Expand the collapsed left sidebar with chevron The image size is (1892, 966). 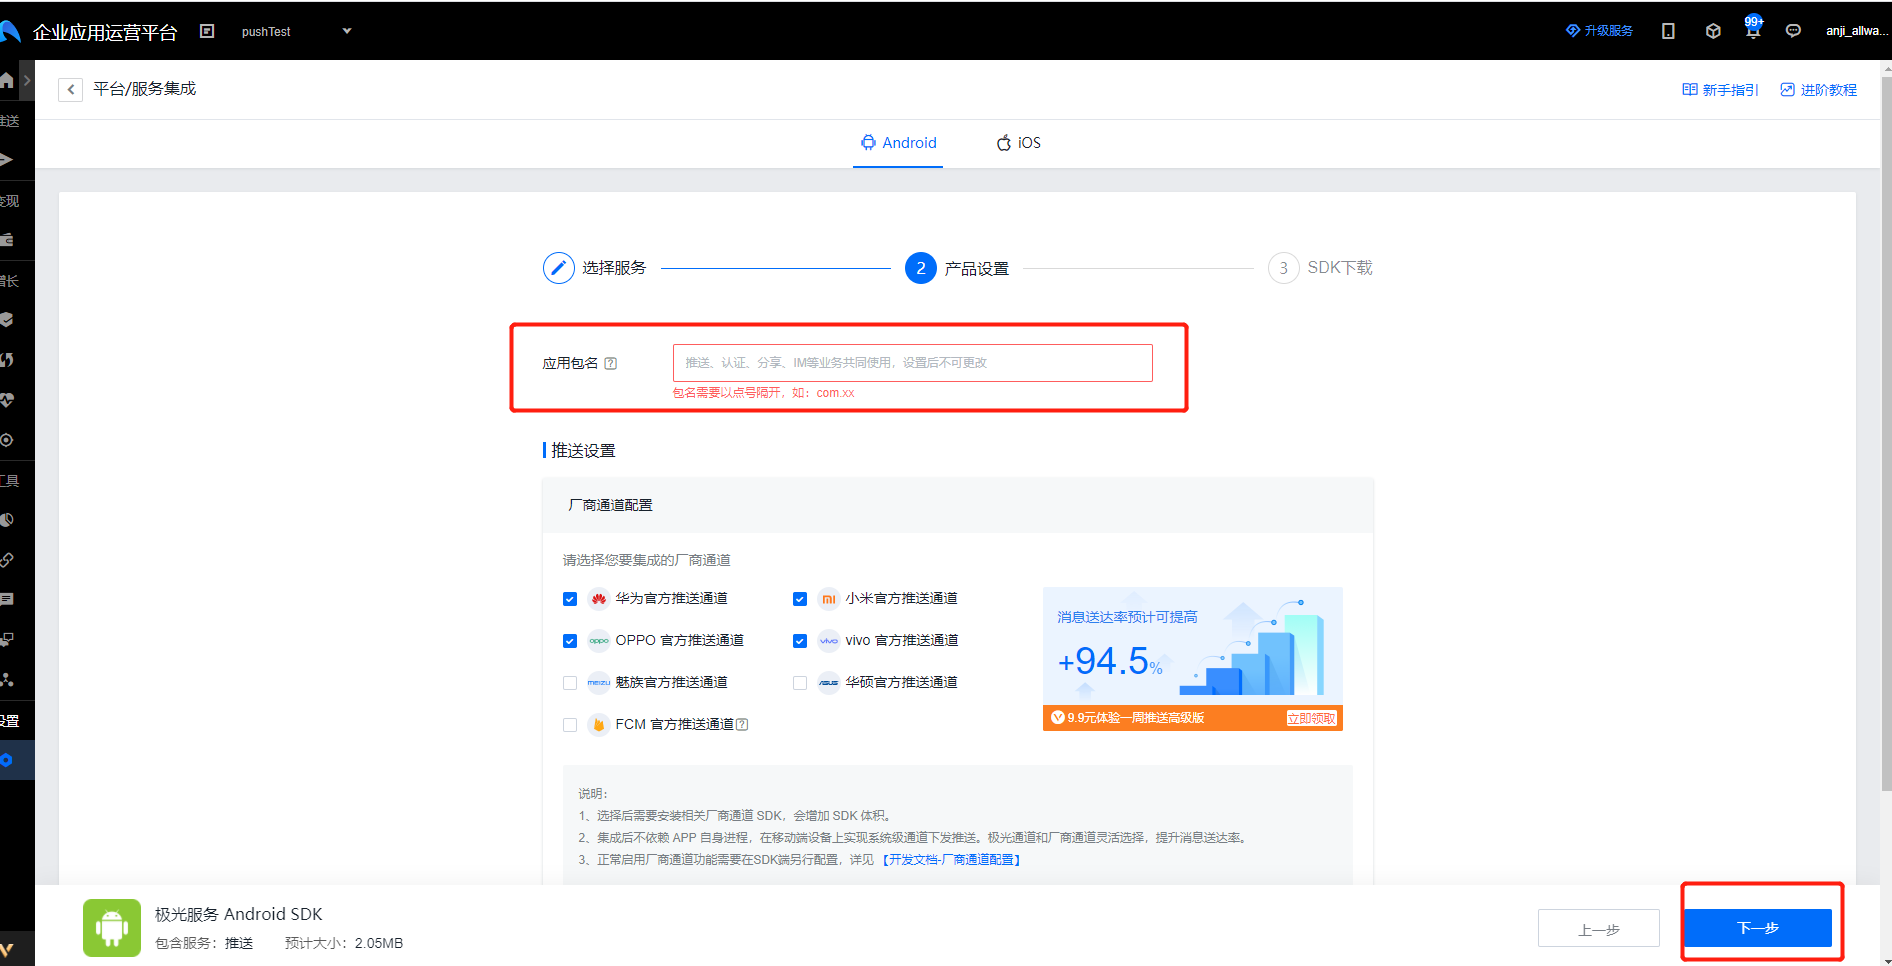point(27,80)
